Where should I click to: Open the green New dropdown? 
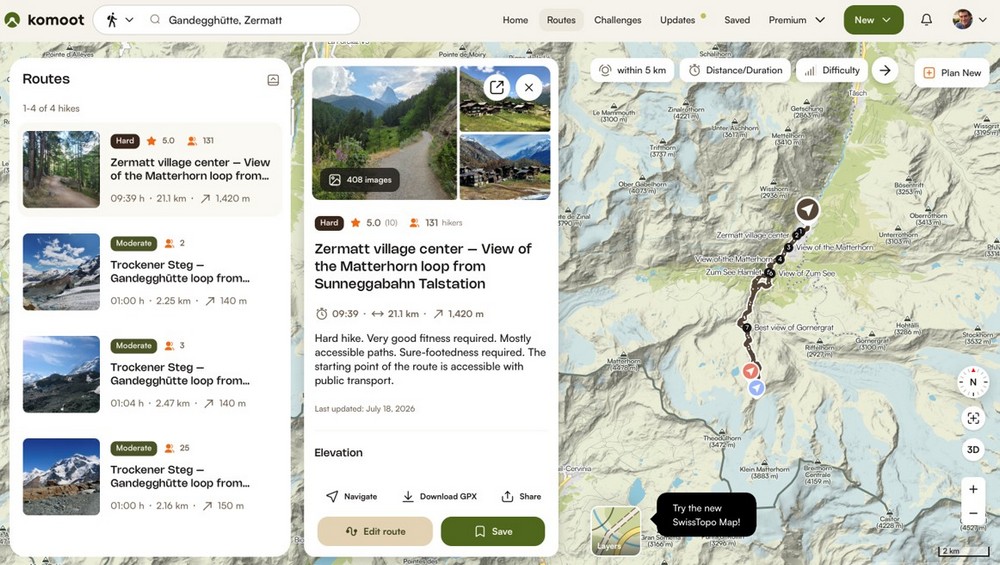pos(873,20)
